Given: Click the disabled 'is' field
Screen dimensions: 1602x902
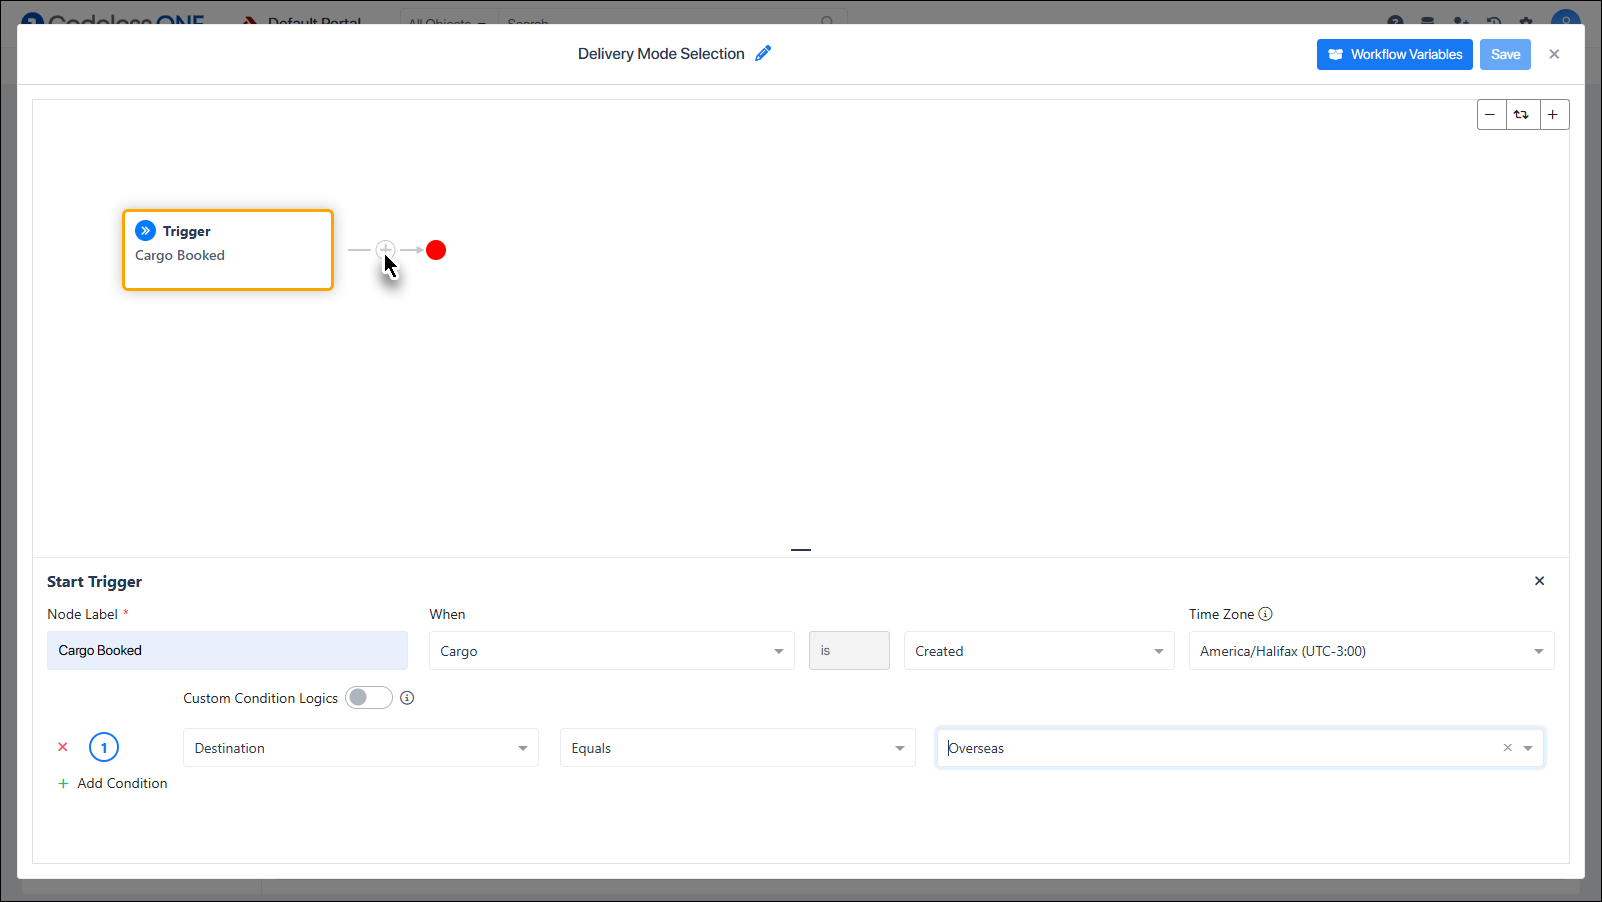Looking at the screenshot, I should (849, 650).
